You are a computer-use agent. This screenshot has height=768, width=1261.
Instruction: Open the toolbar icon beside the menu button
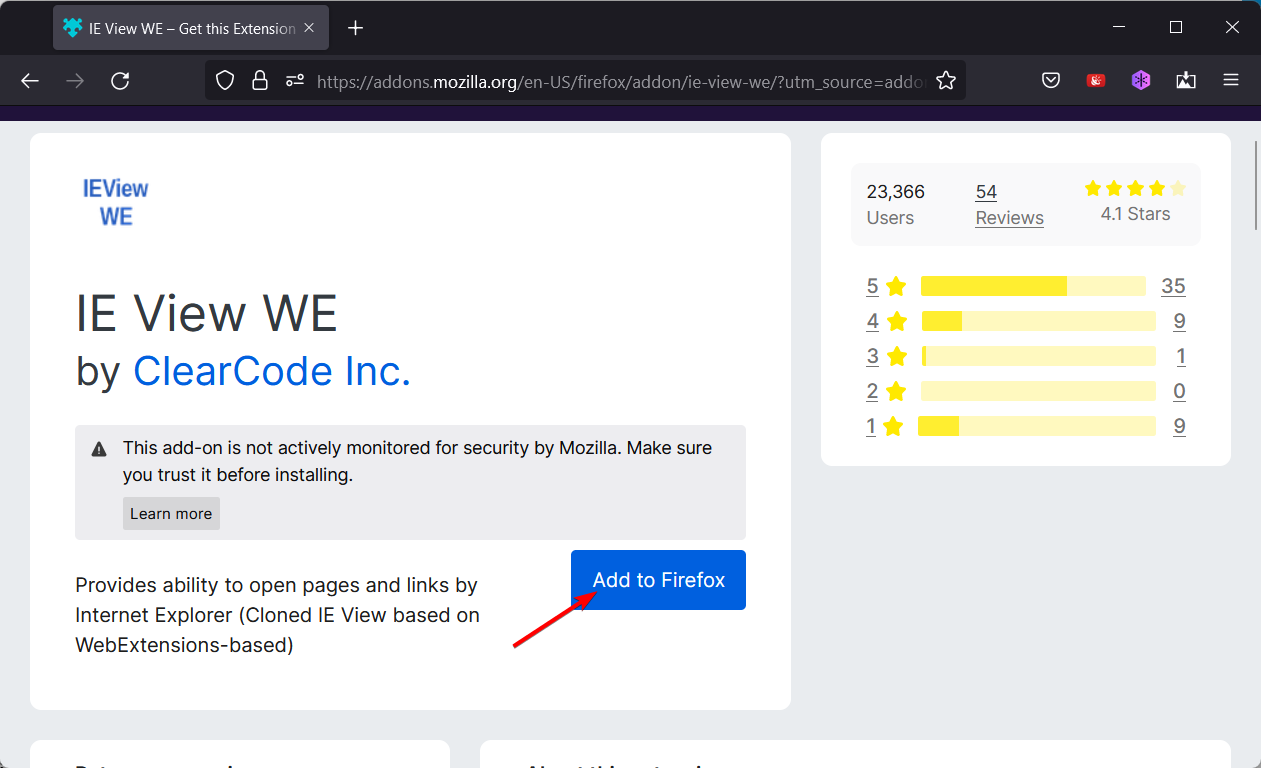[1186, 81]
